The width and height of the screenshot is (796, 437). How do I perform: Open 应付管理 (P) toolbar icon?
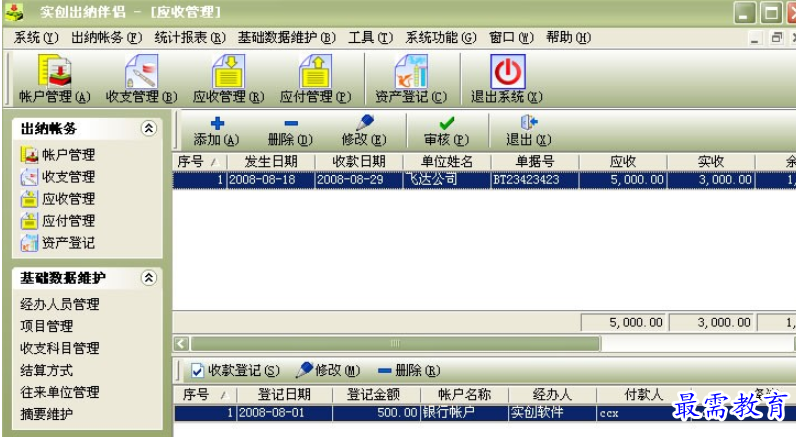(315, 72)
